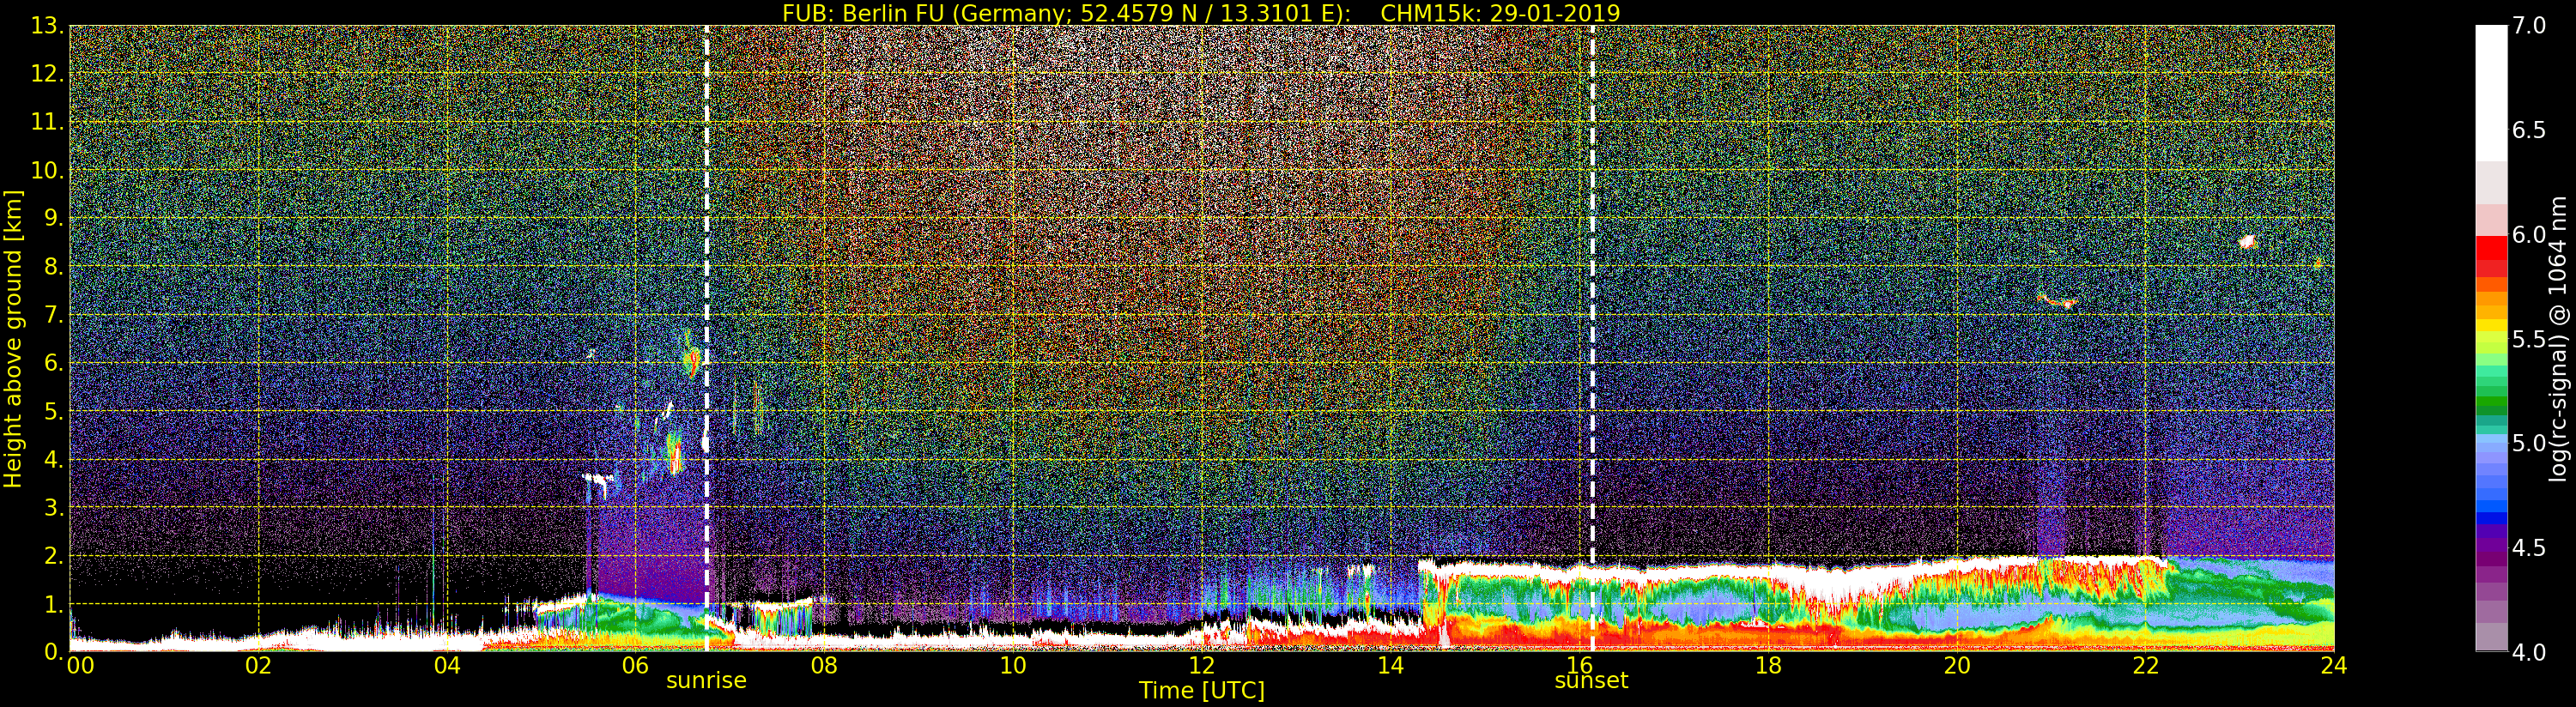Click the time axis tick '00'
This screenshot has height=707, width=2576.
click(x=80, y=665)
